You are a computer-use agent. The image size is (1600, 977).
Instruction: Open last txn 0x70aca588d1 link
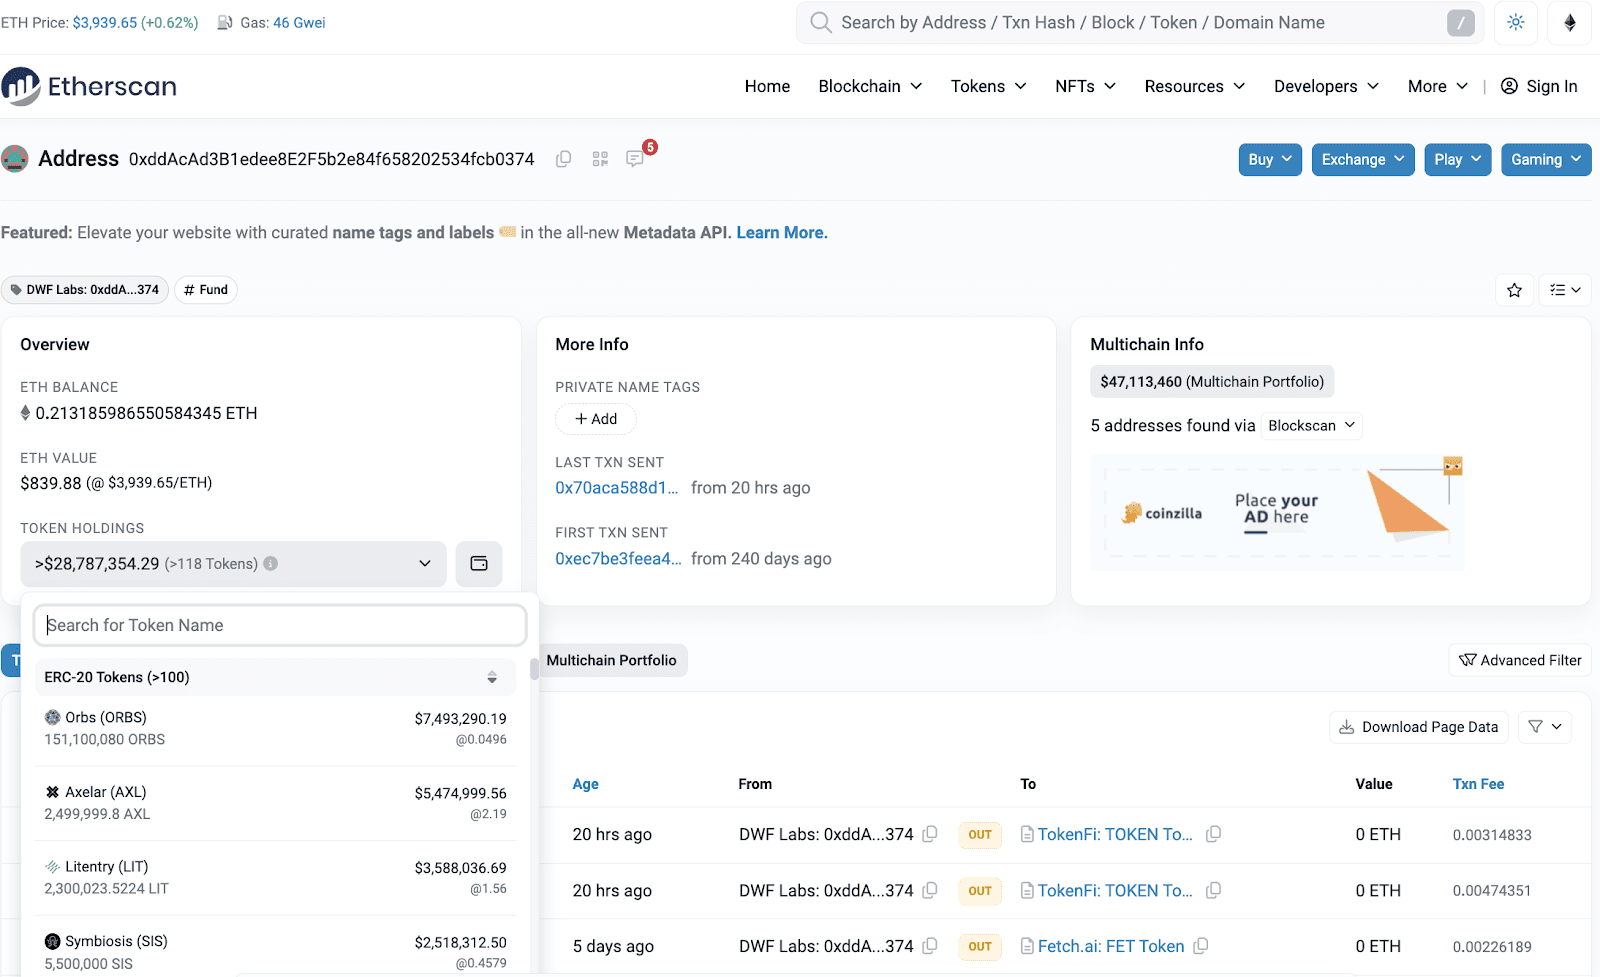click(x=617, y=488)
